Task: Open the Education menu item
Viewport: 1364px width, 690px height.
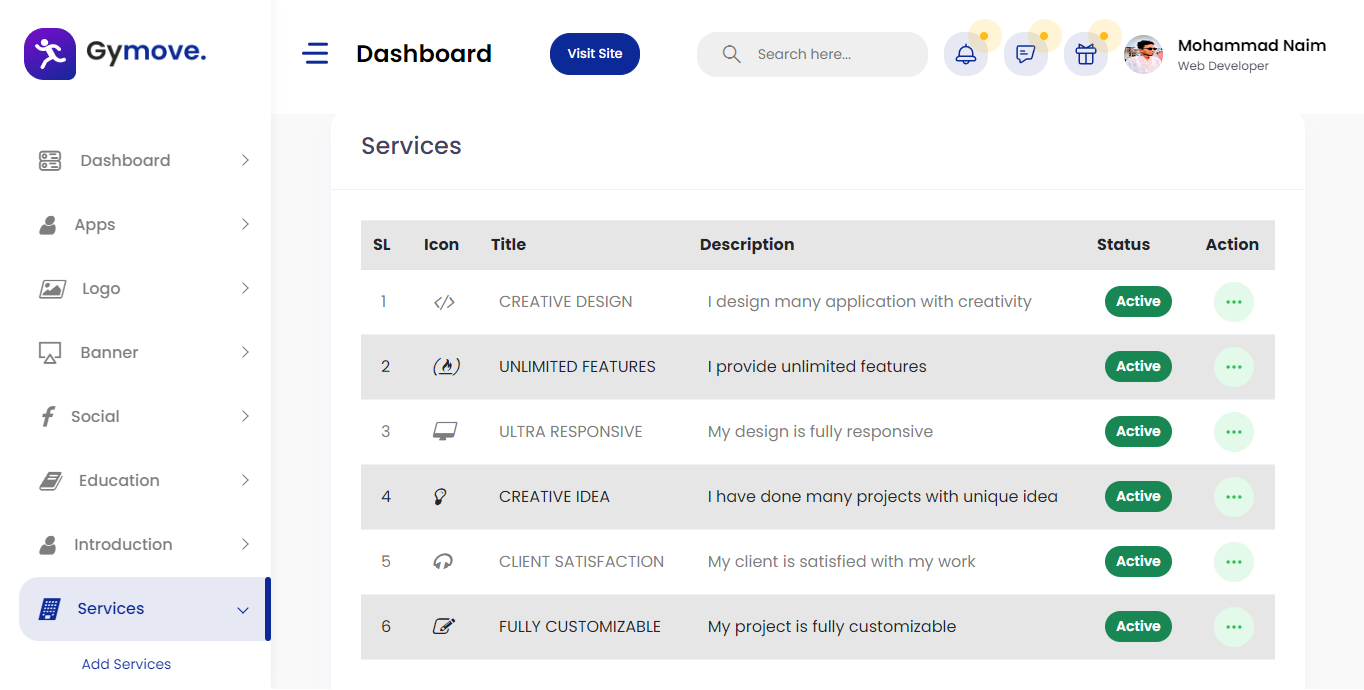Action: click(118, 480)
